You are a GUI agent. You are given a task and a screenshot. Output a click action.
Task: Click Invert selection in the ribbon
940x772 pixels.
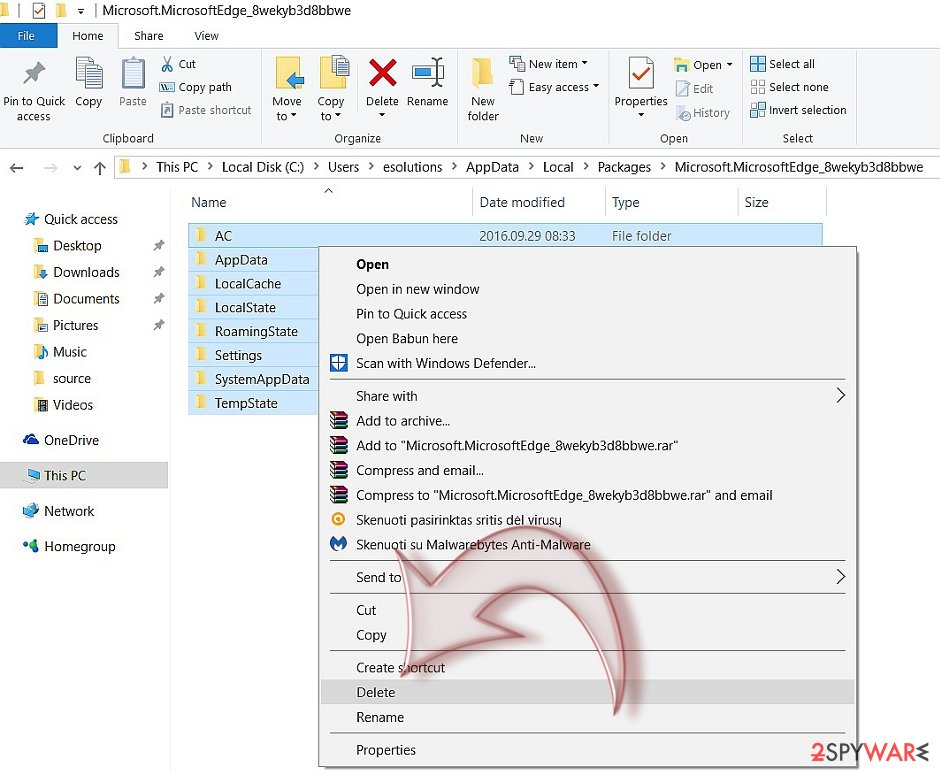799,110
